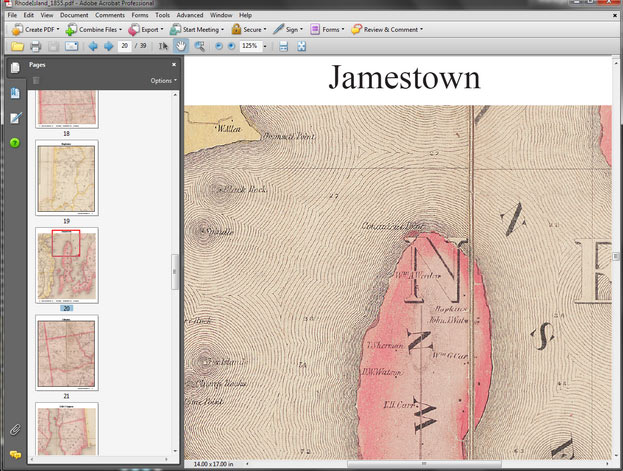Close the document with menu bar X
623x471 pixels.
[x=615, y=15]
